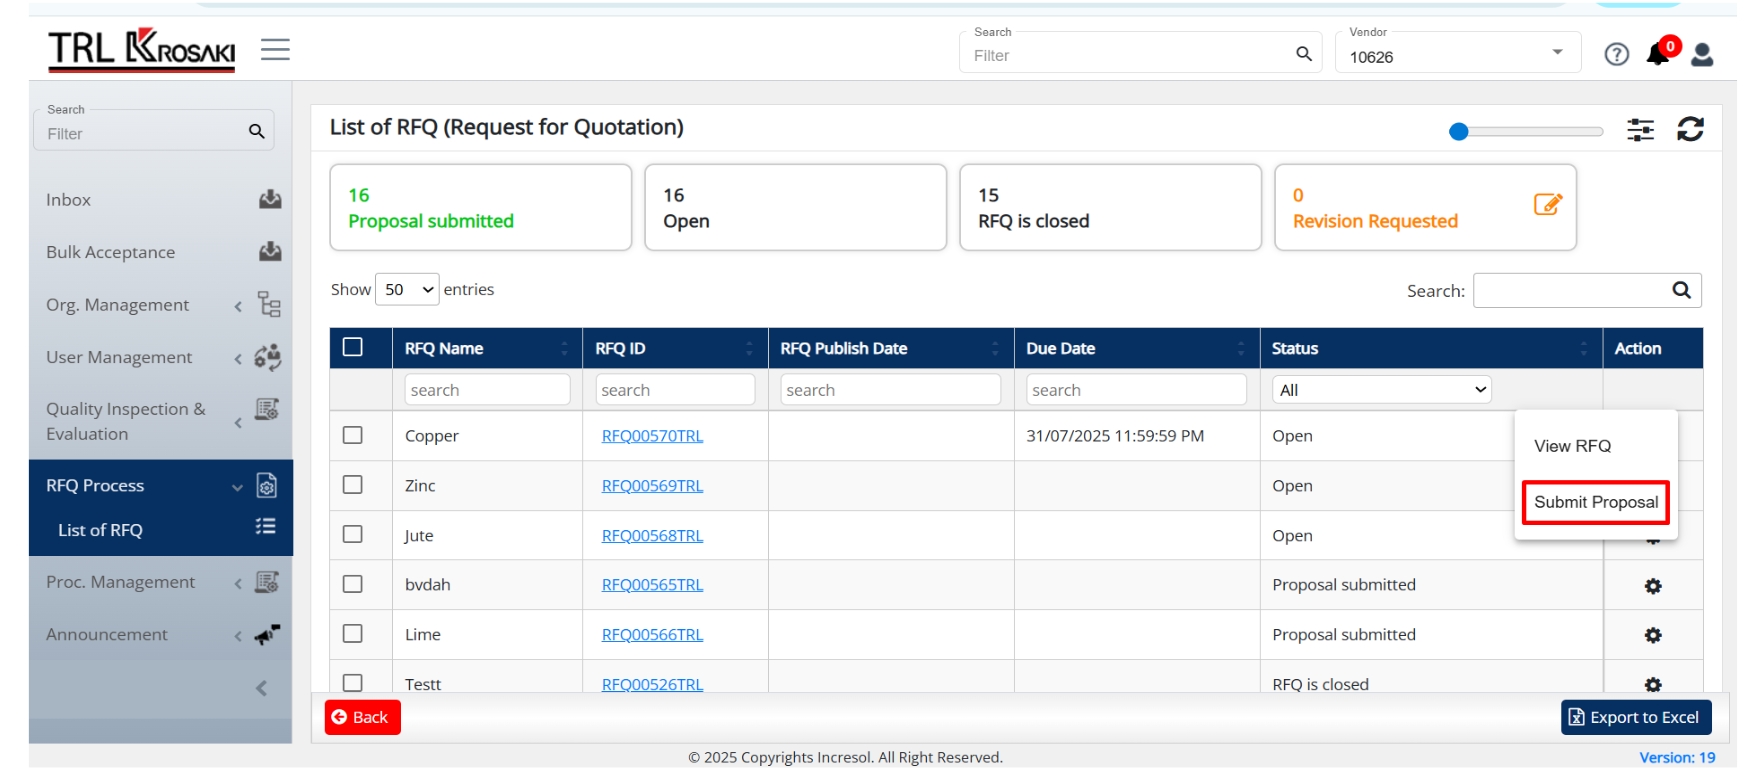Click the red Back button

(x=362, y=717)
